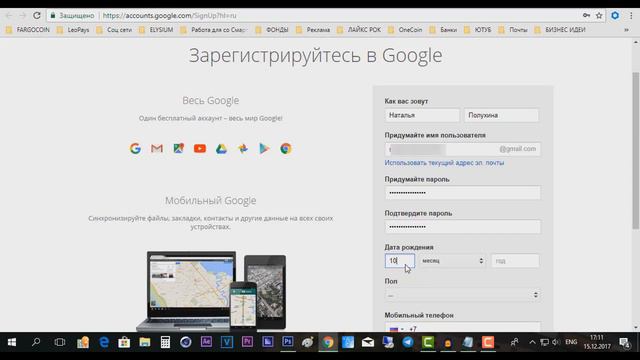The width and height of the screenshot is (640, 360).
Task: Bookmark this page with the star icon
Action: pos(599,16)
